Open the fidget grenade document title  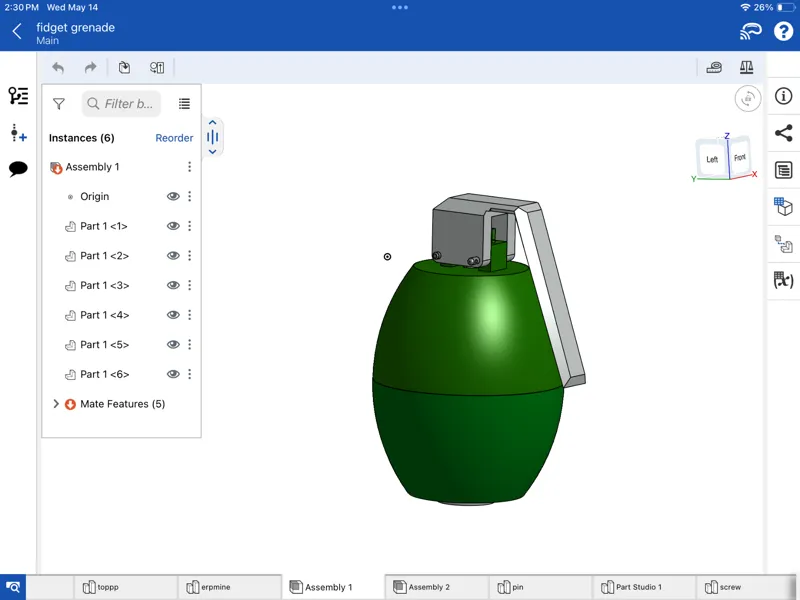tap(76, 28)
